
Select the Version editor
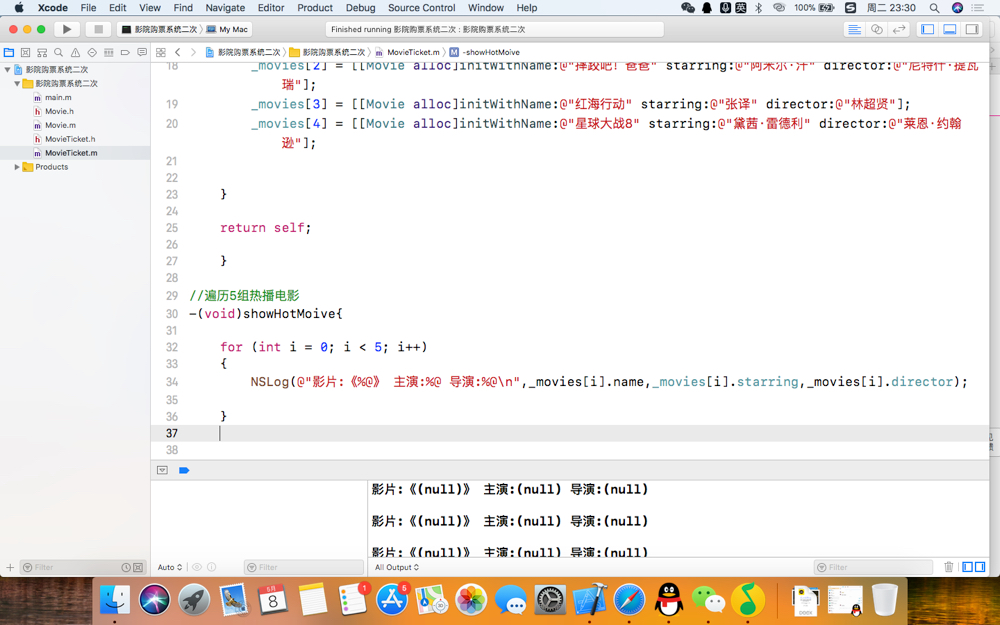tap(899, 29)
